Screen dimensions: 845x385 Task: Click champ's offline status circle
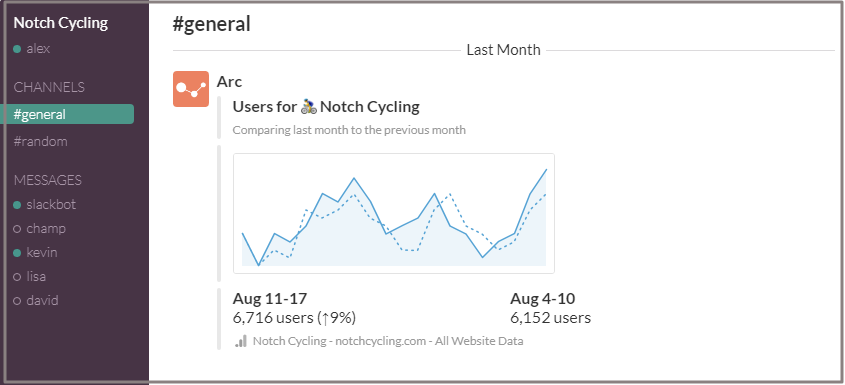tap(17, 229)
